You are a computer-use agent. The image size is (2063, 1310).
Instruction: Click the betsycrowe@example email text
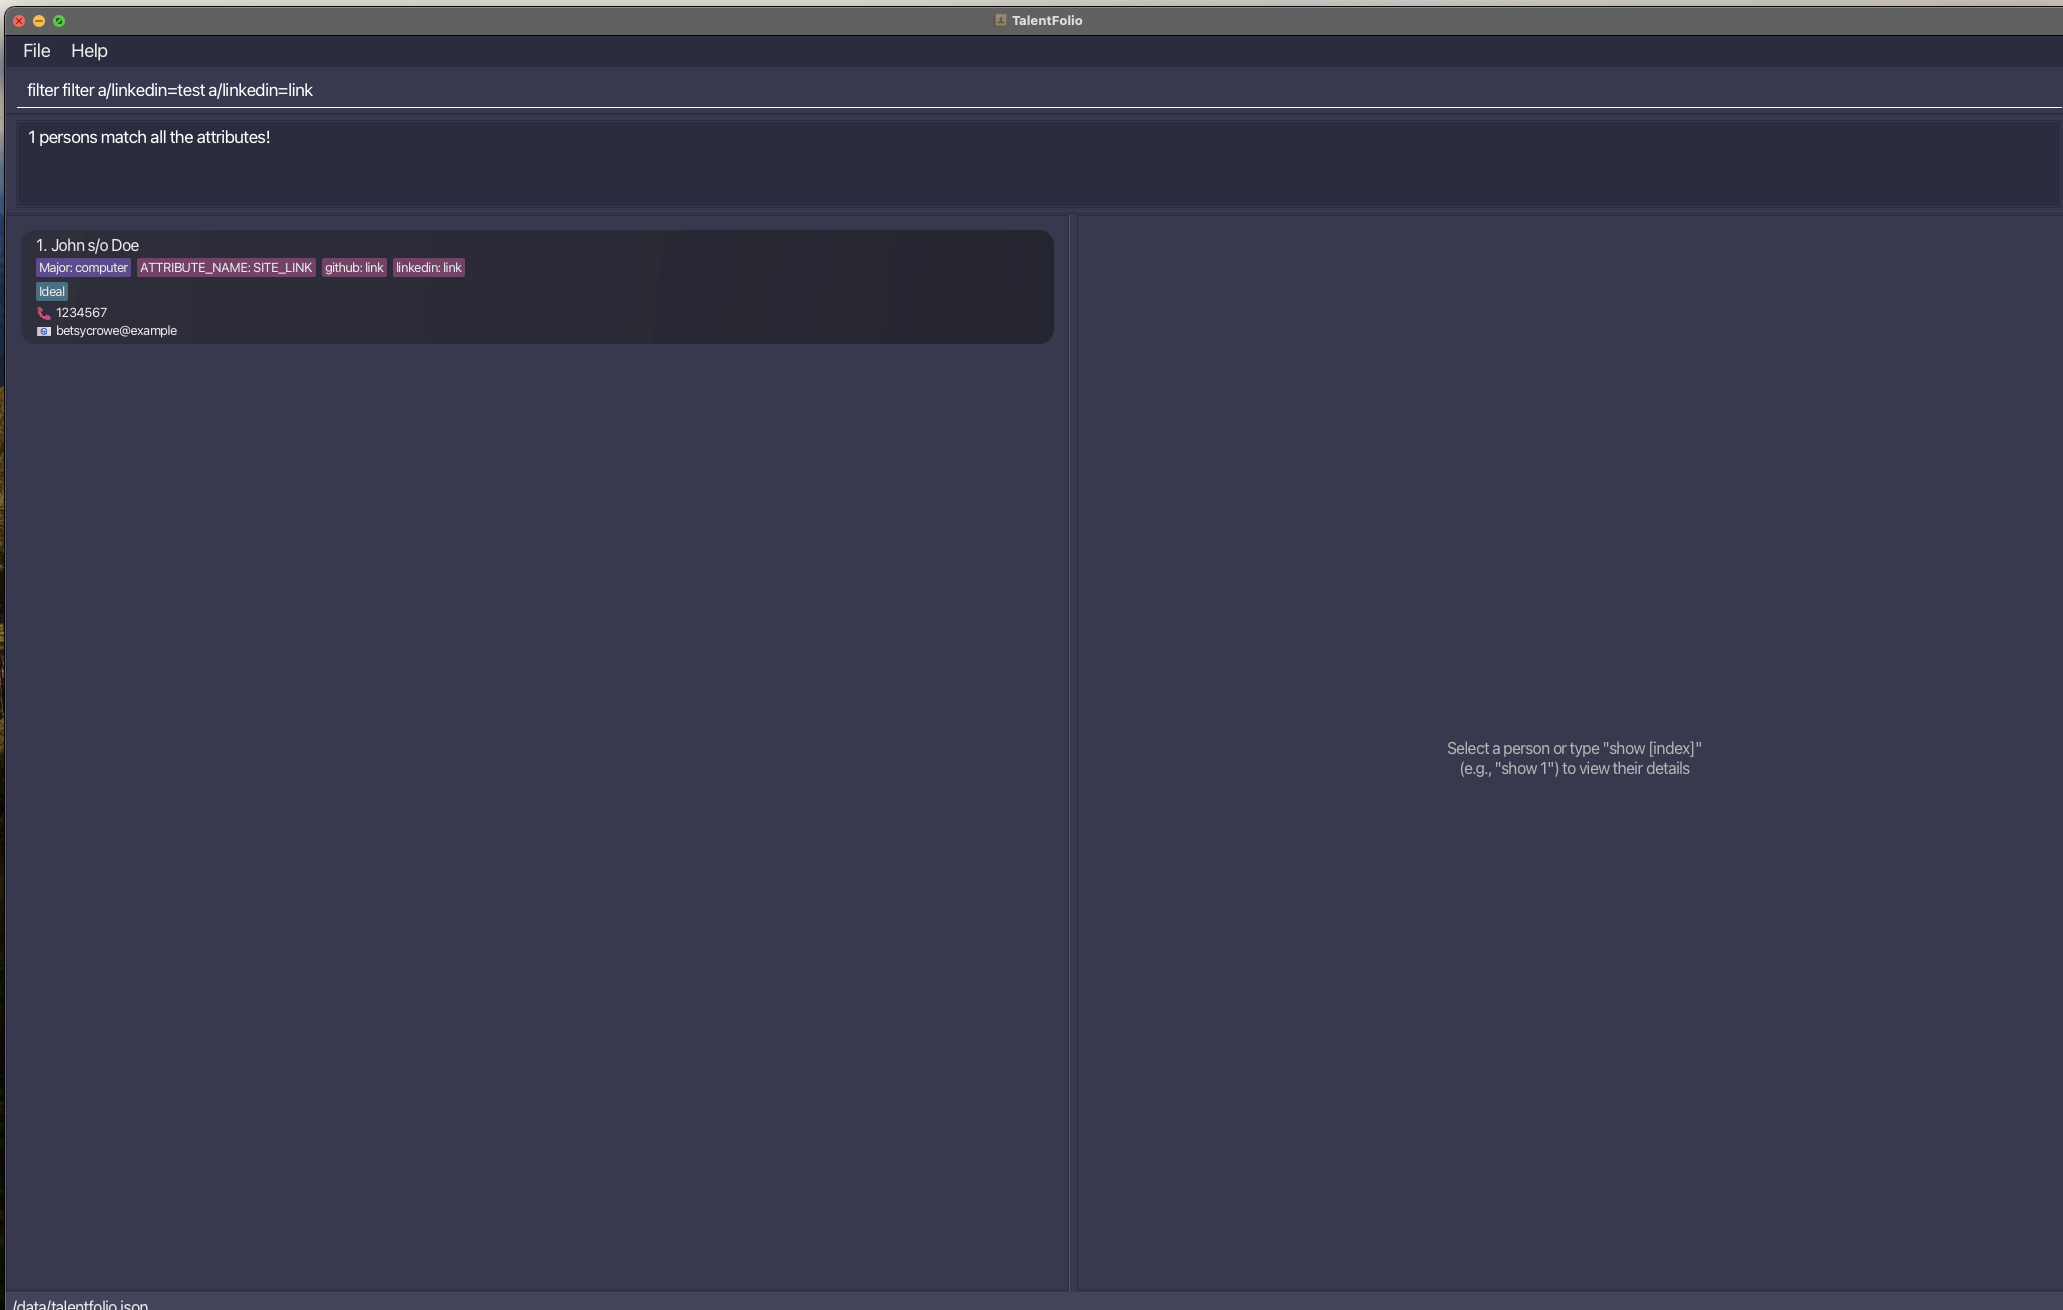click(116, 331)
